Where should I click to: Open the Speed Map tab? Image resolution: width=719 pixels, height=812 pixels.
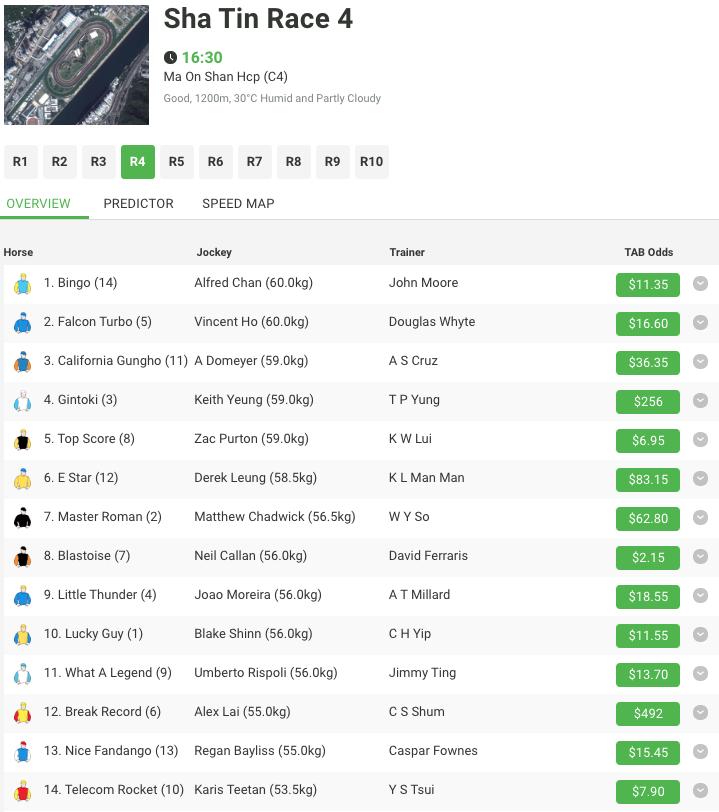click(x=238, y=203)
